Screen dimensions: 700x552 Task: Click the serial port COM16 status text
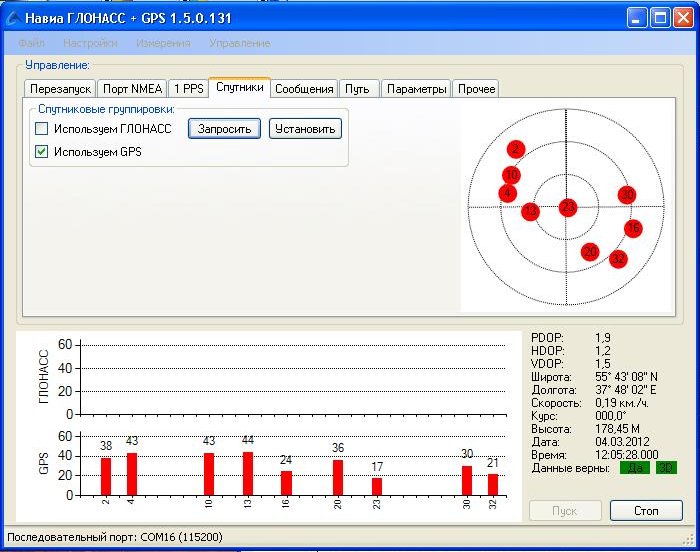click(115, 537)
